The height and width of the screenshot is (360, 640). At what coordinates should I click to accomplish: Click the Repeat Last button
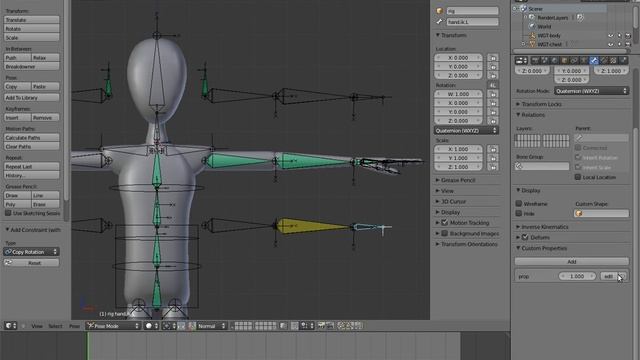31,167
